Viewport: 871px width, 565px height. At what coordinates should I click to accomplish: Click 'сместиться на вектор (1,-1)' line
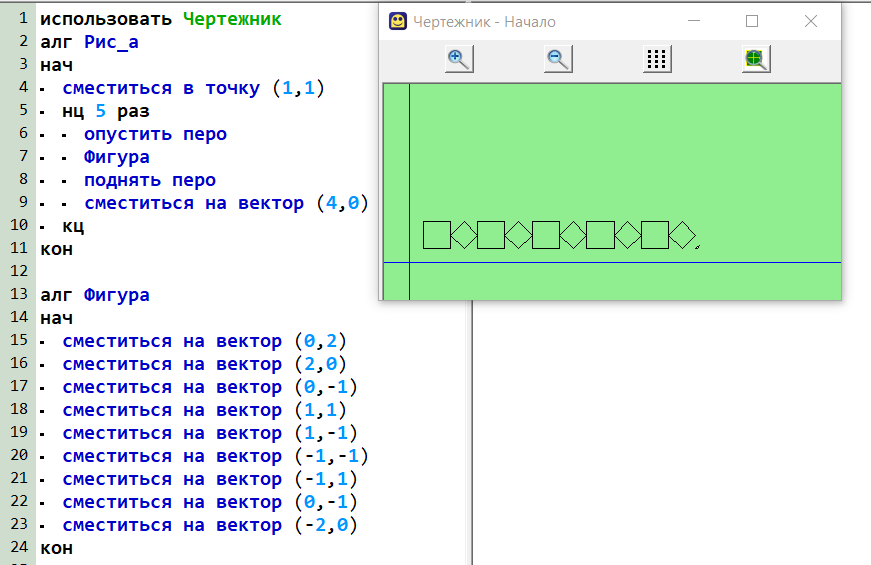click(x=210, y=433)
